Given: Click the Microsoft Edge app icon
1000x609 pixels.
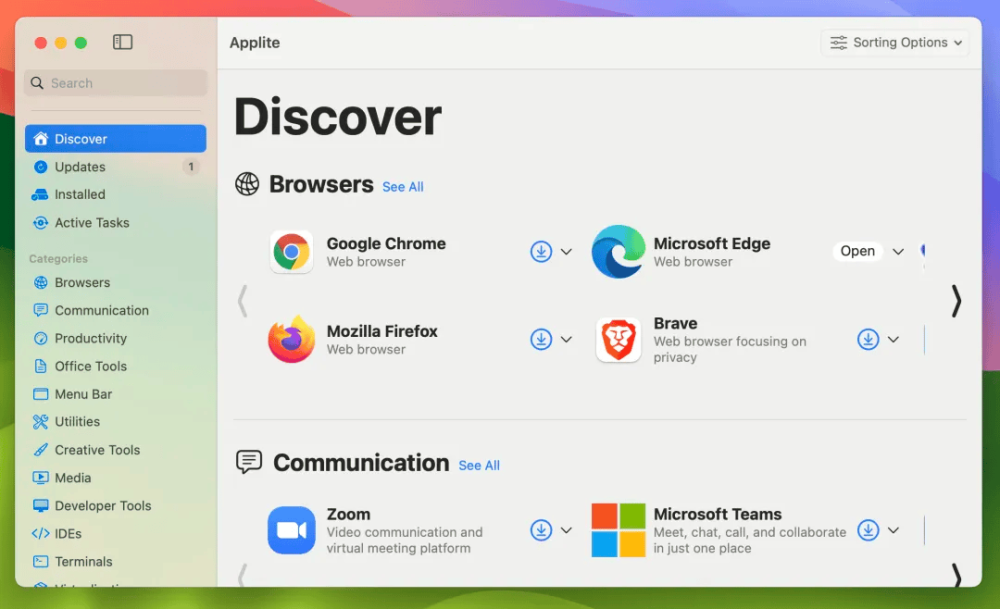Looking at the screenshot, I should 618,251.
